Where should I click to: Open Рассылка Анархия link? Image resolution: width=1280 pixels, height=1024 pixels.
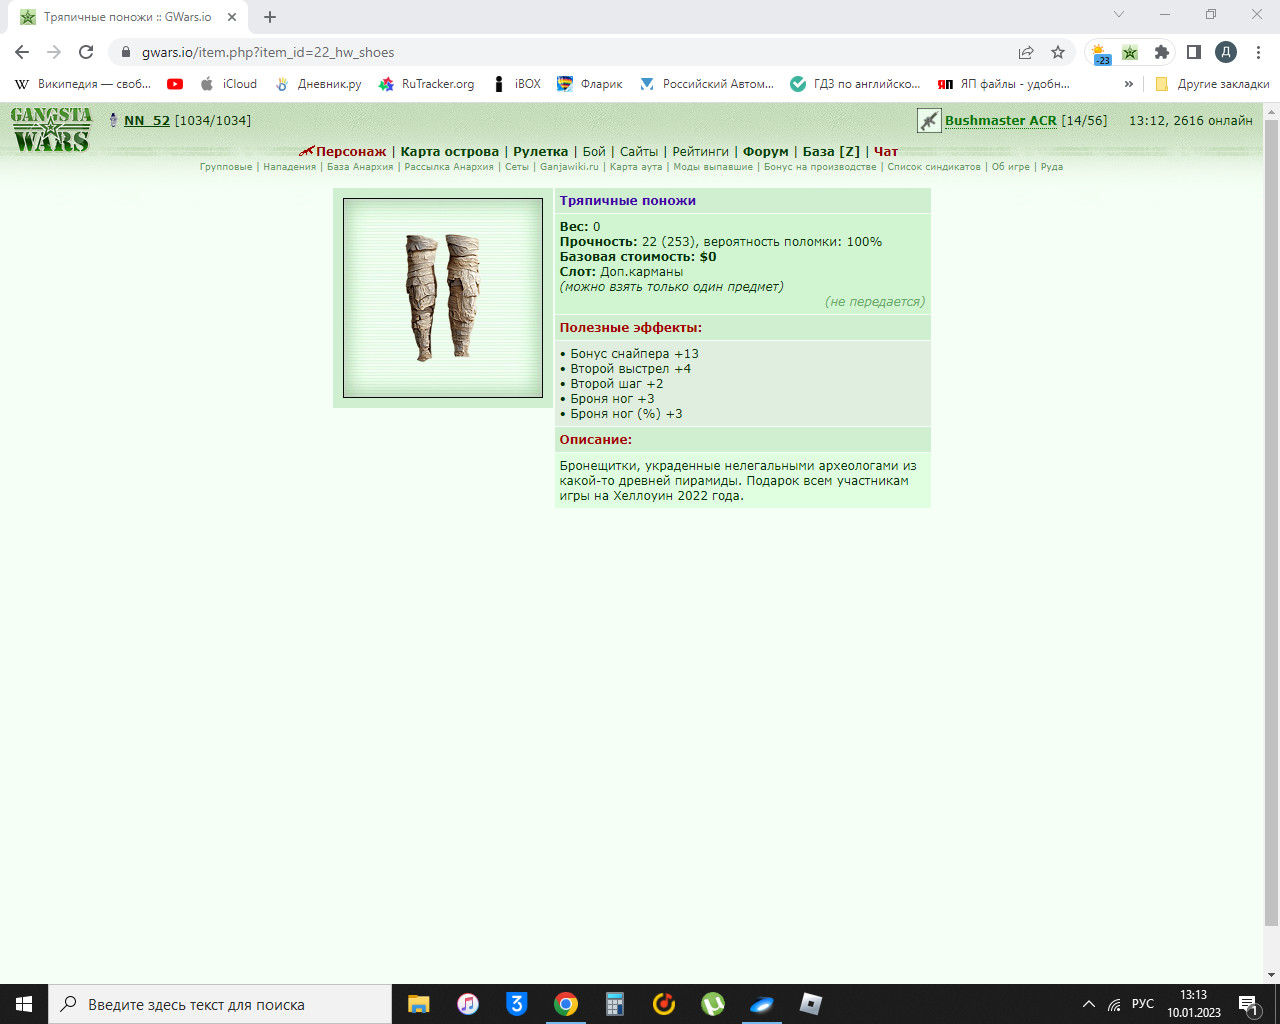(x=449, y=167)
